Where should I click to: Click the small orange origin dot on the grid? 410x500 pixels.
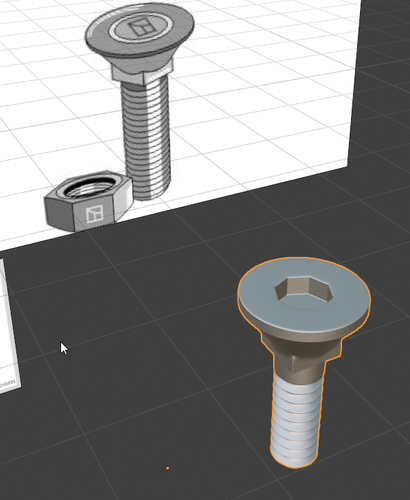[x=167, y=468]
